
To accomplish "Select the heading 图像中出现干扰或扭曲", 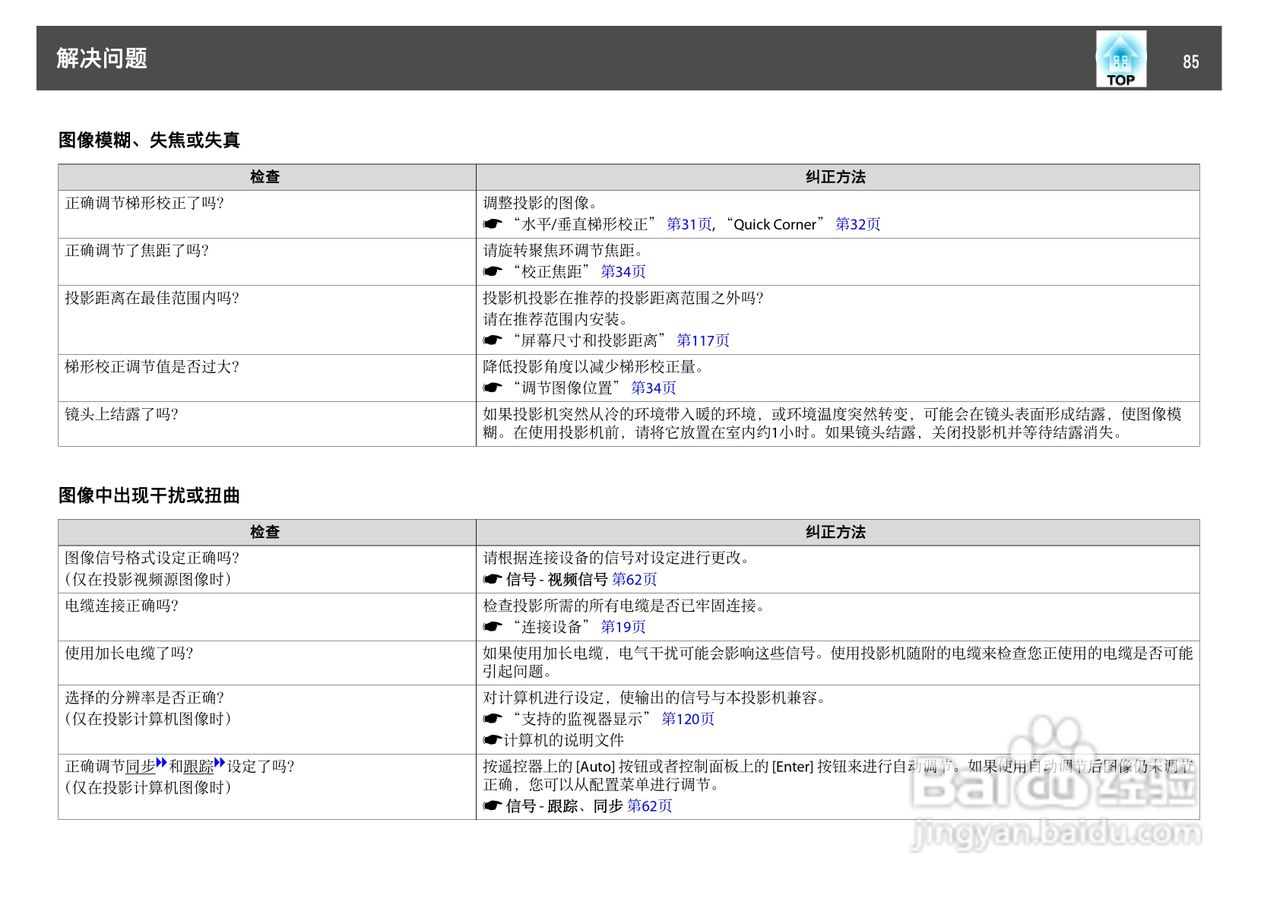I will click(149, 496).
